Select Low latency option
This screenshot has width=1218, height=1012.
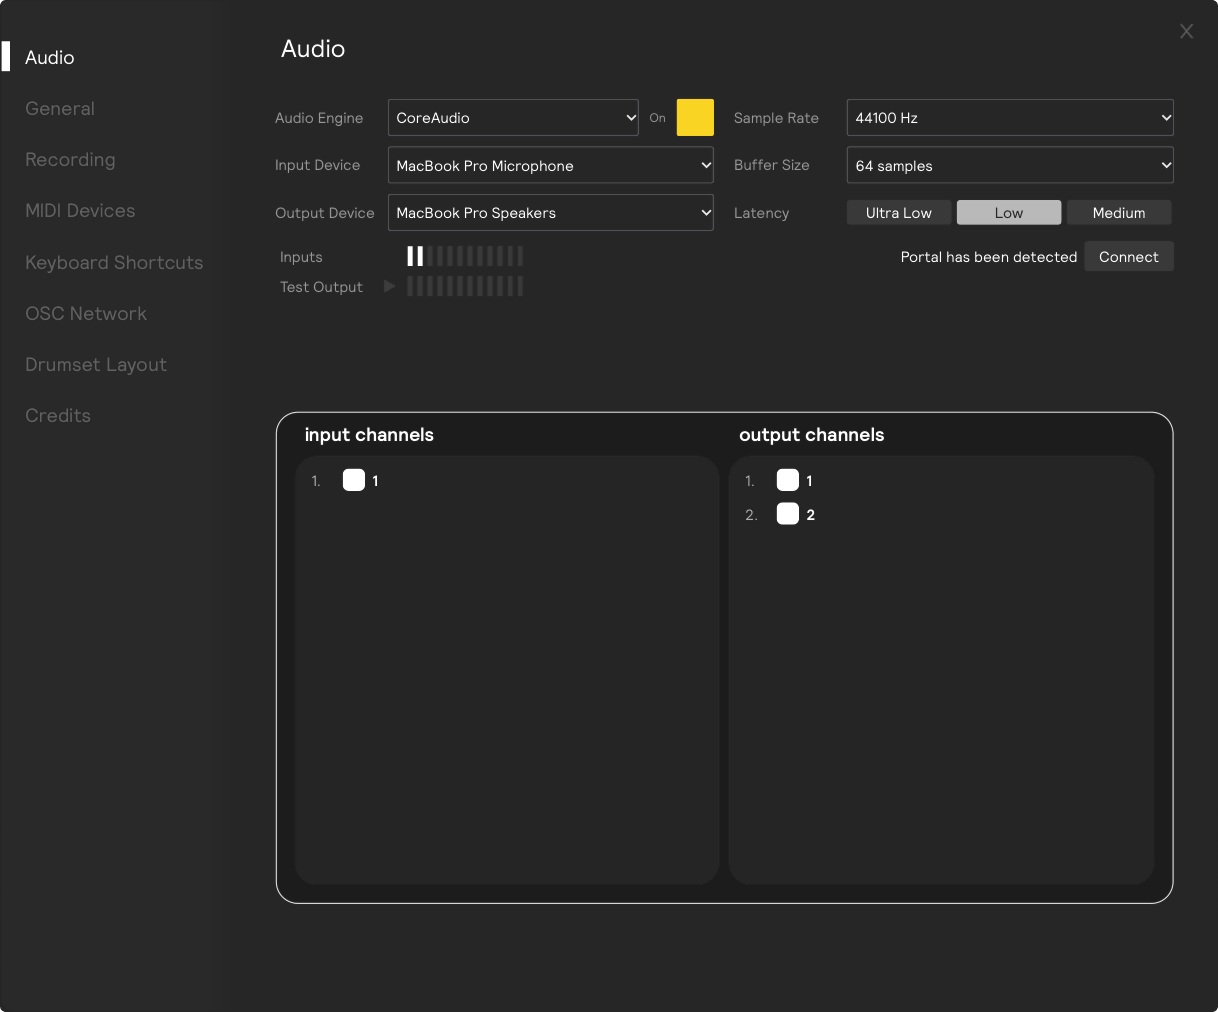(1009, 213)
